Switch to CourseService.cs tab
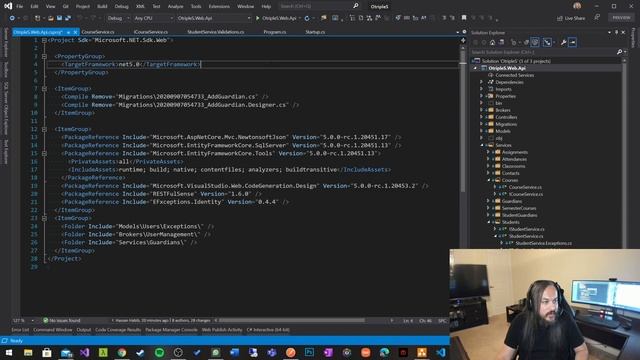 (x=98, y=32)
